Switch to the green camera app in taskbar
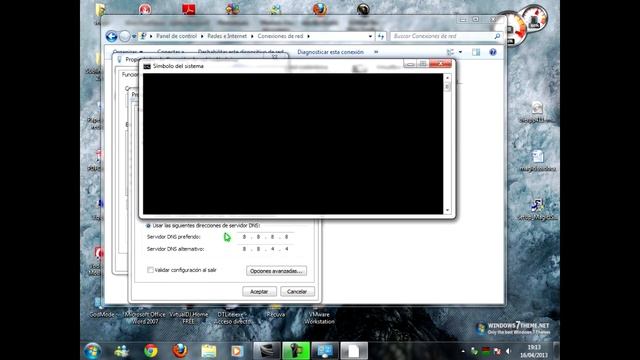Image resolution: width=640 pixels, height=360 pixels. point(296,351)
